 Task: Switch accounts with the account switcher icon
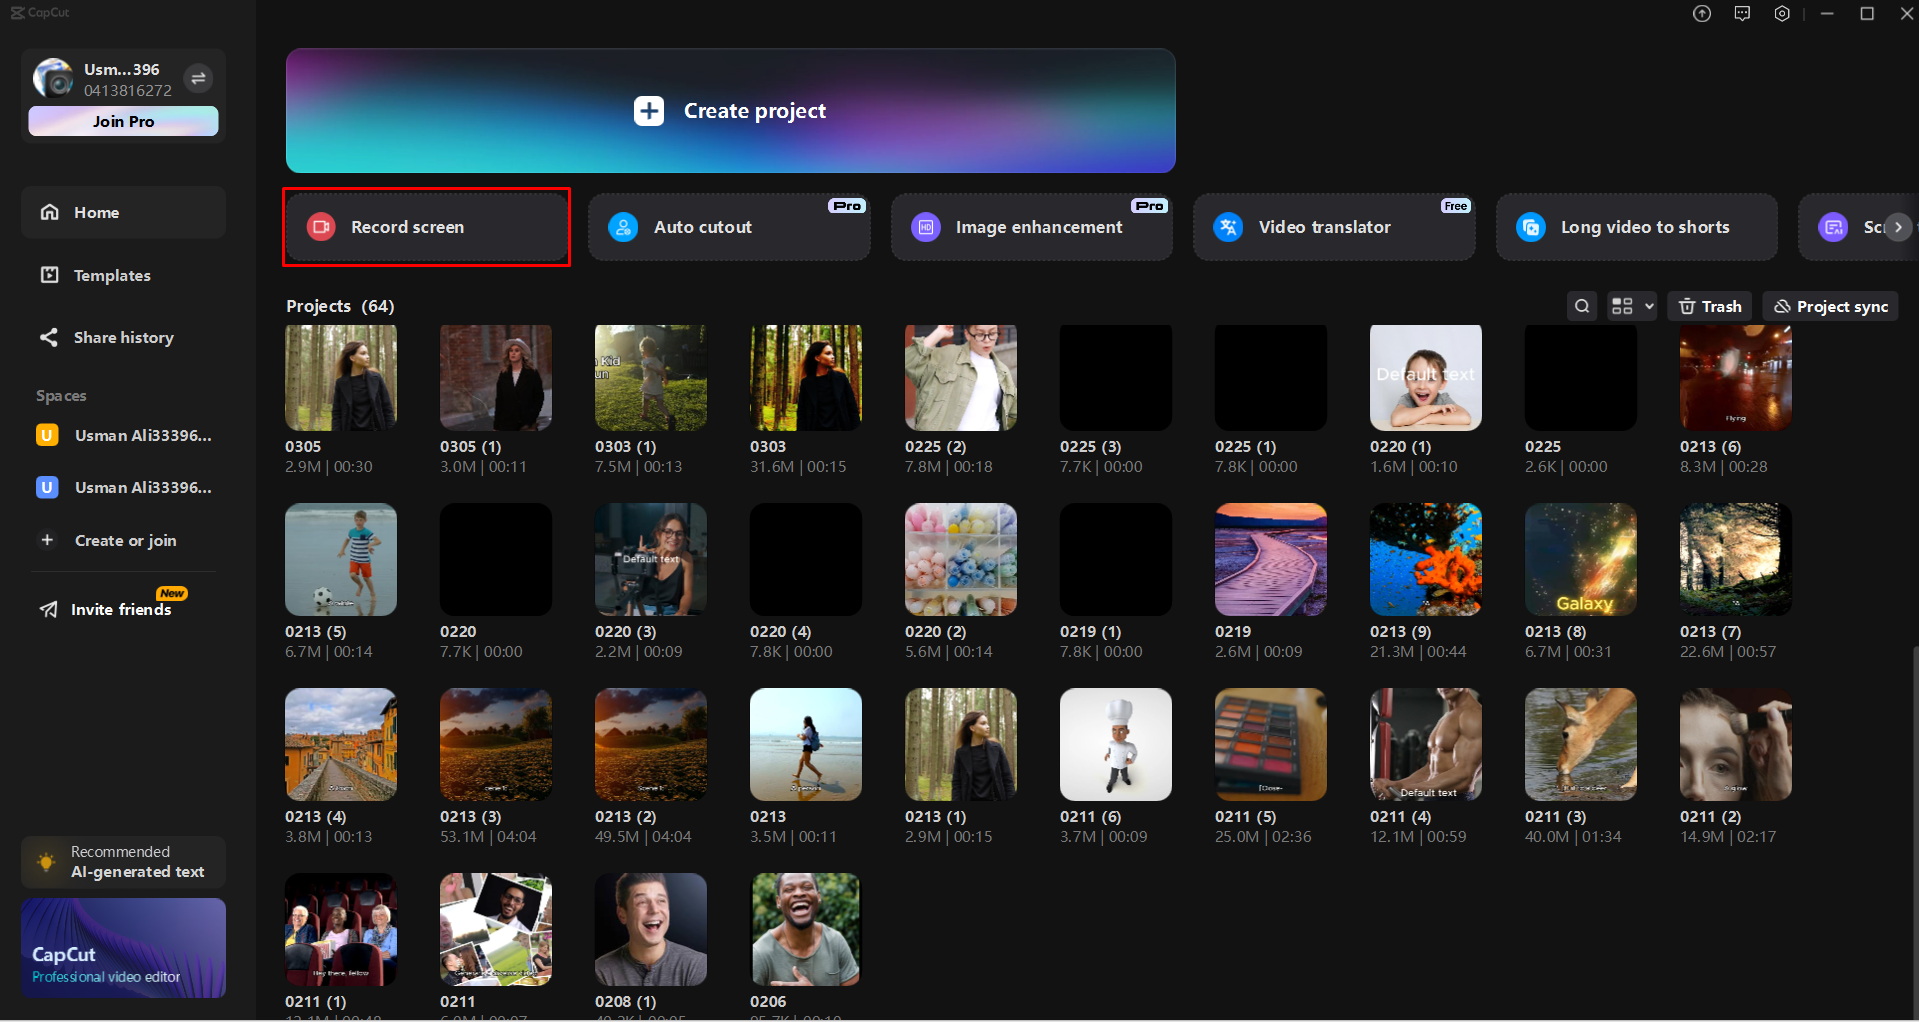coord(198,77)
